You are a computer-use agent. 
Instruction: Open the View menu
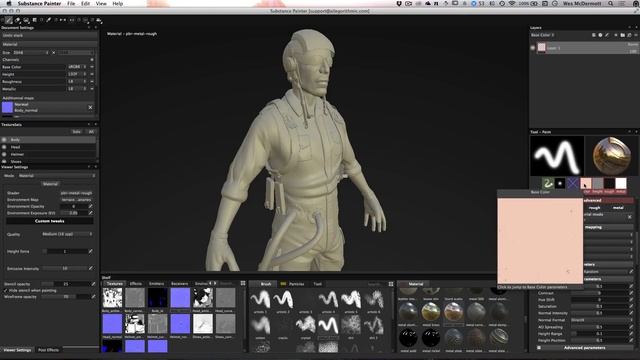click(101, 4)
